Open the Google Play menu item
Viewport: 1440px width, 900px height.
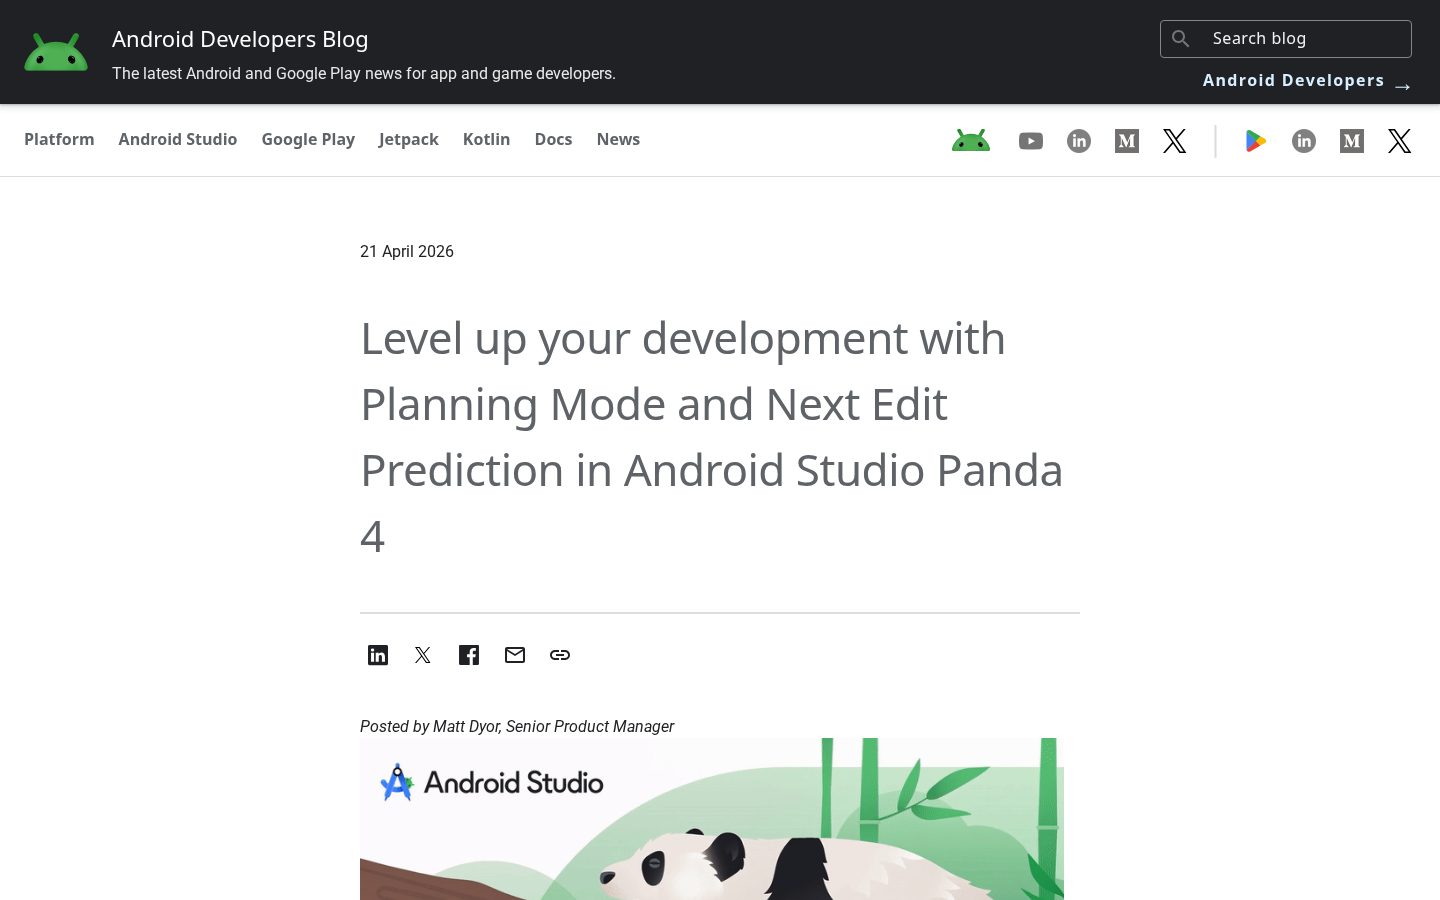(x=308, y=139)
